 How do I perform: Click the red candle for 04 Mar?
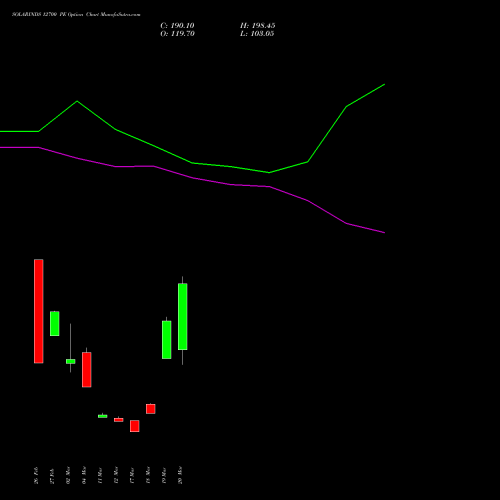tap(87, 370)
